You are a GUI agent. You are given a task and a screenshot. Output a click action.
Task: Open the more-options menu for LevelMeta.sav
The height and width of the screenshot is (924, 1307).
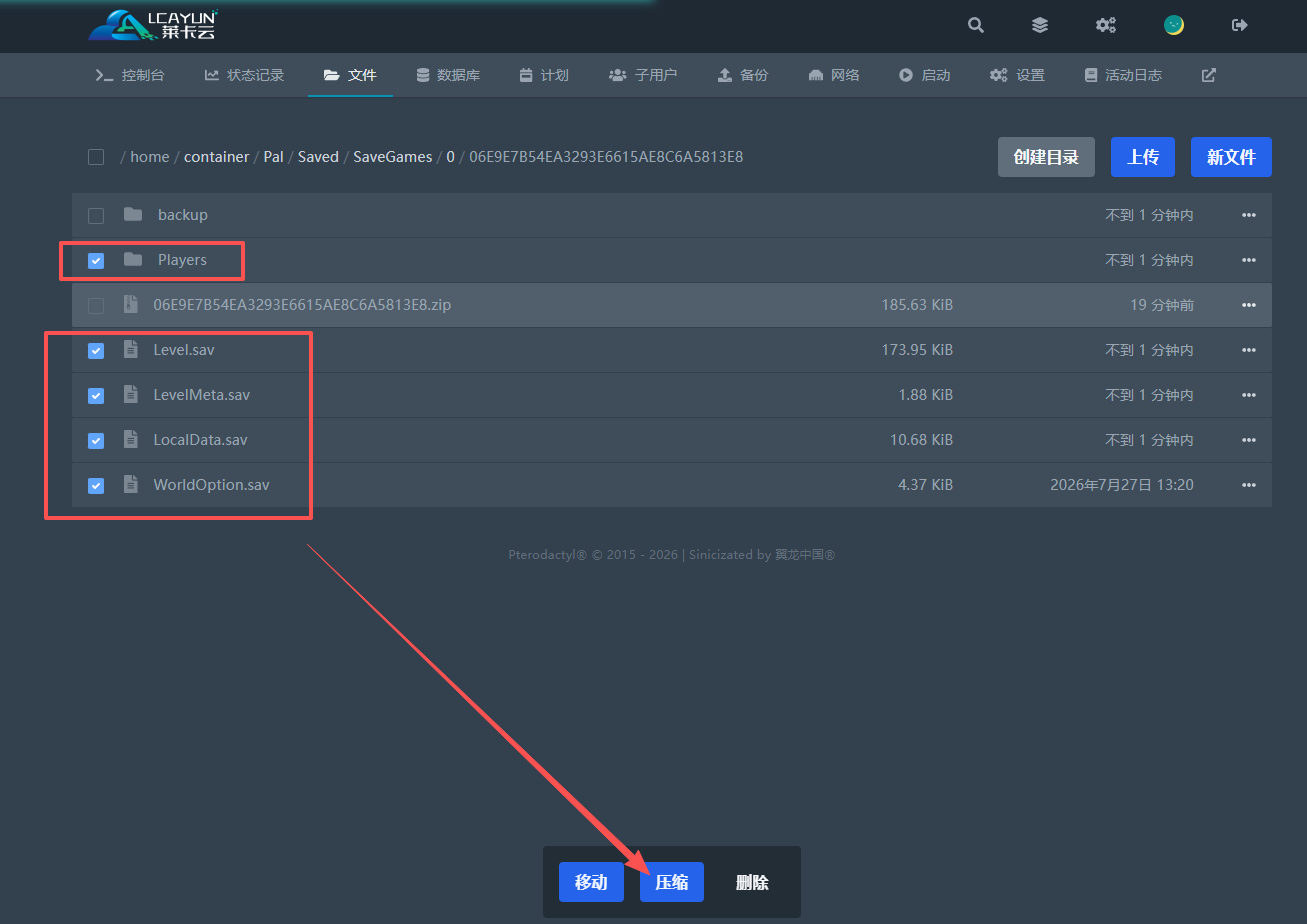click(x=1248, y=395)
